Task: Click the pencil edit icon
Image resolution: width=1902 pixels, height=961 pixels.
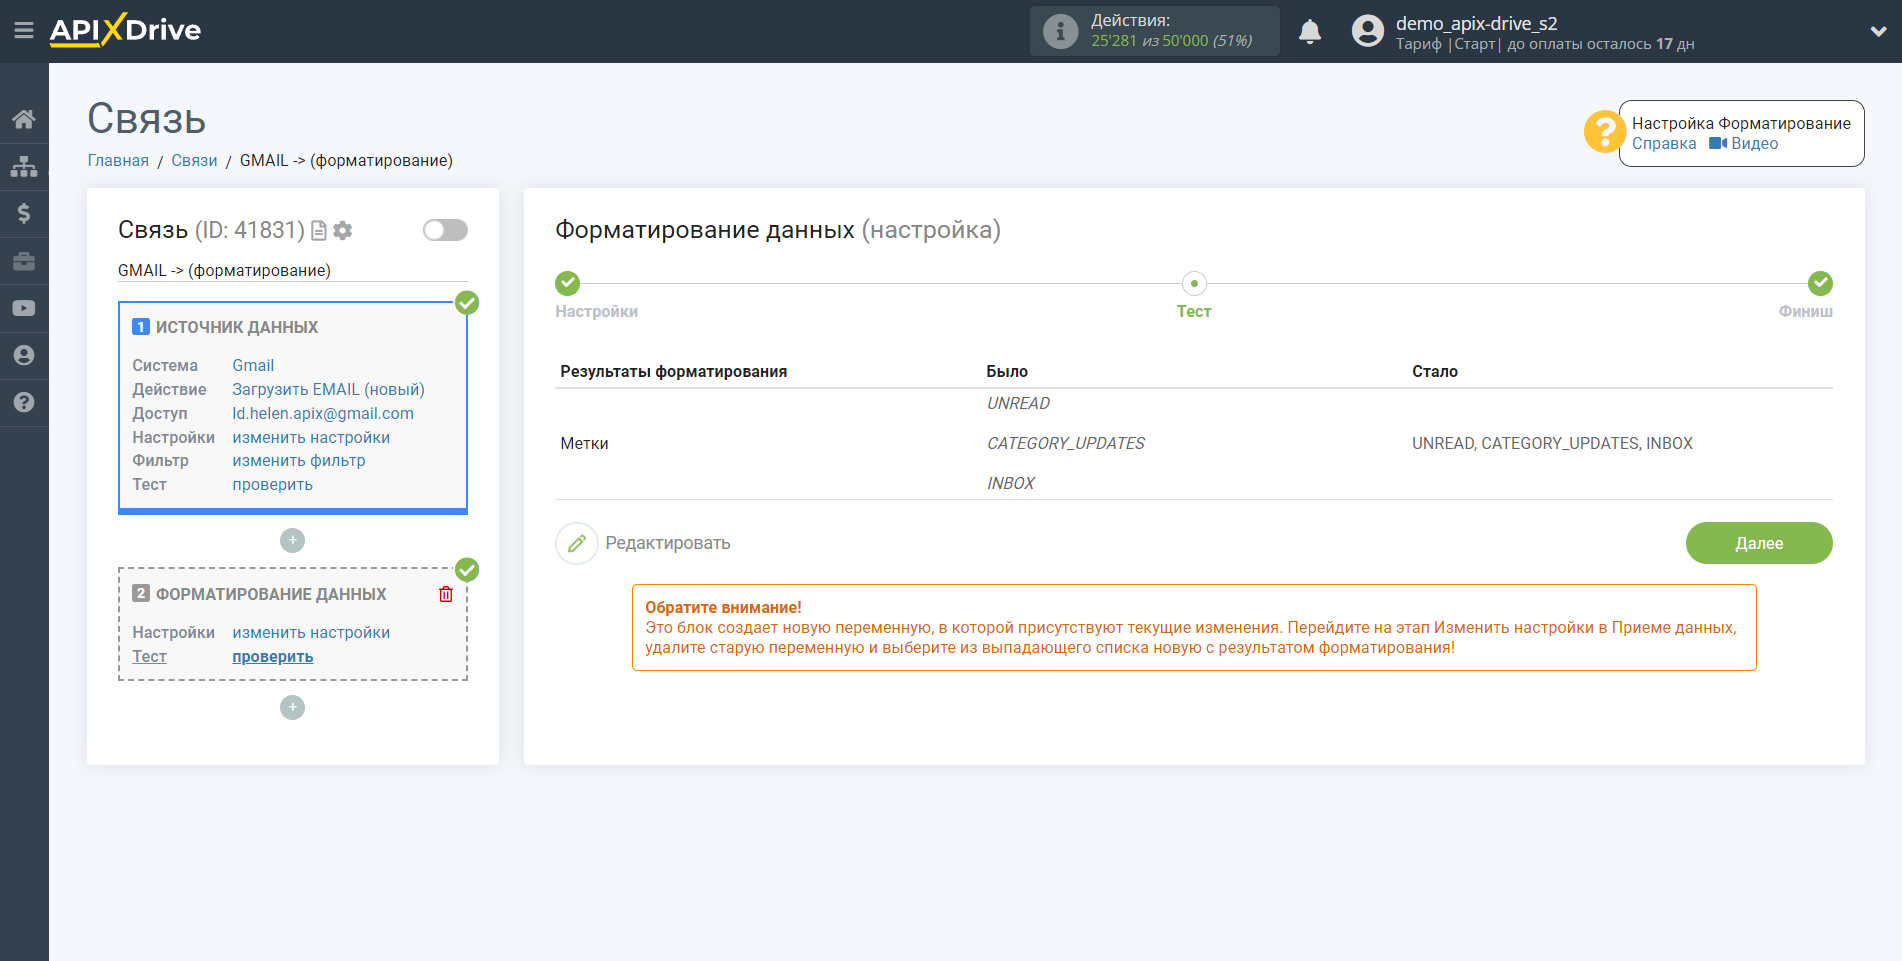Action: click(577, 543)
